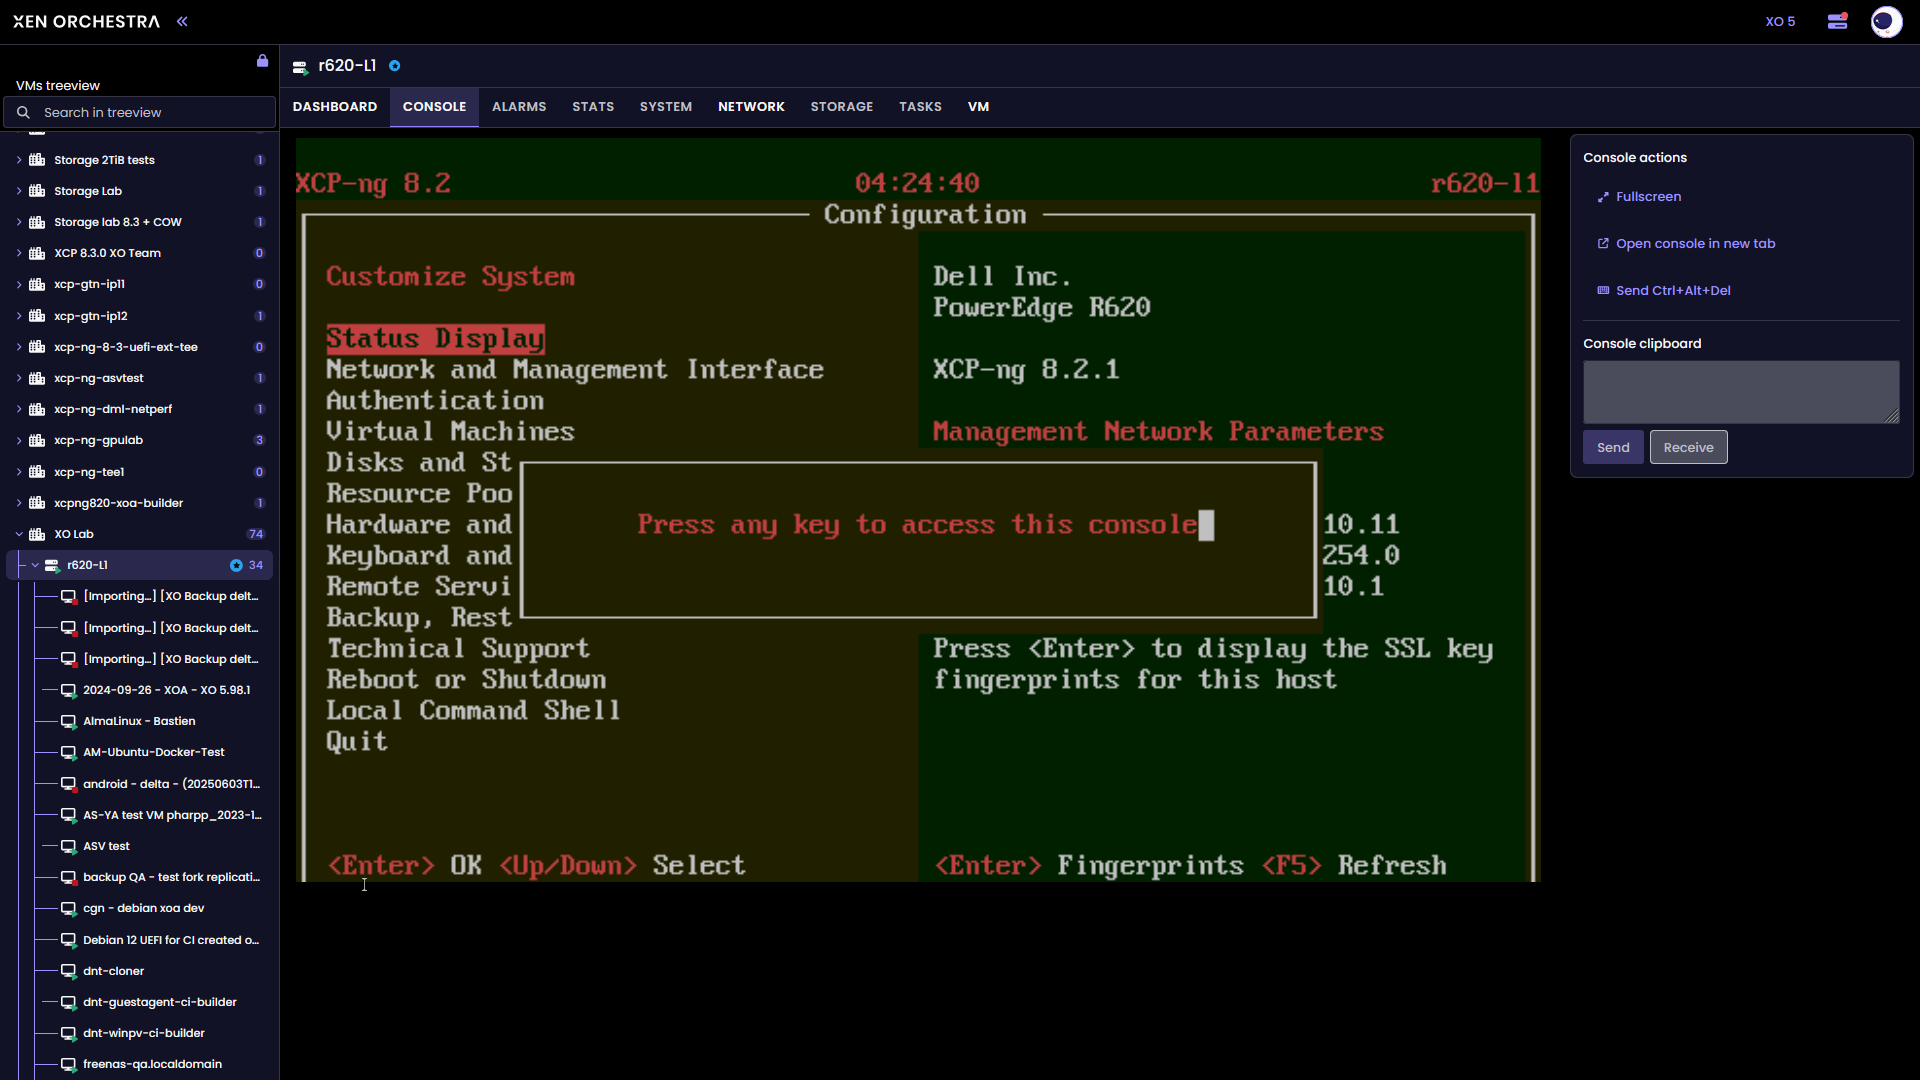Expand the xcp-gtn-ip12 pool

[x=19, y=316]
